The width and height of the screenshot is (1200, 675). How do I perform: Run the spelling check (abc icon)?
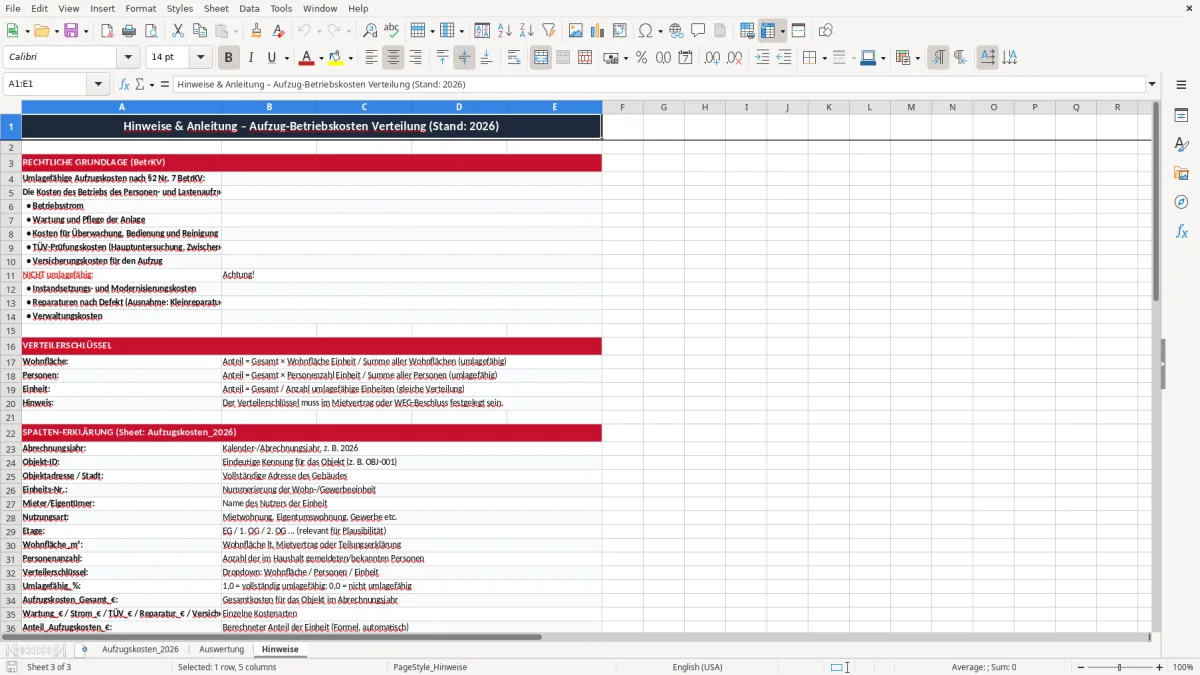[x=391, y=31]
